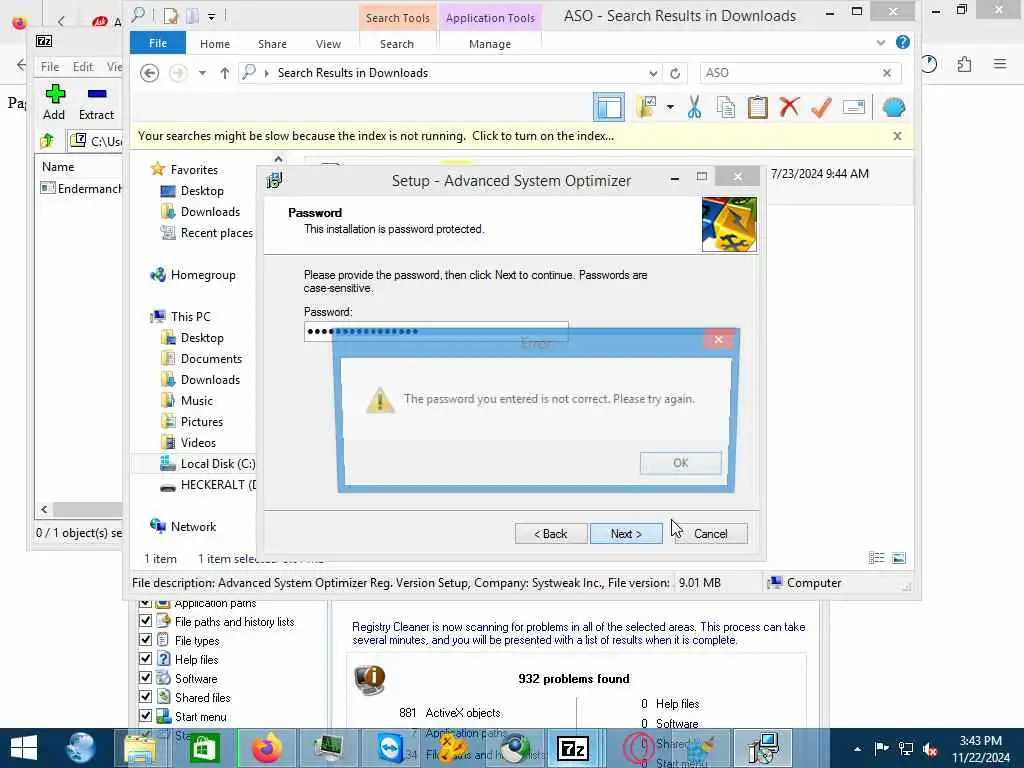This screenshot has width=1024, height=768.
Task: Click the orange checkmark properties icon
Action: click(821, 107)
